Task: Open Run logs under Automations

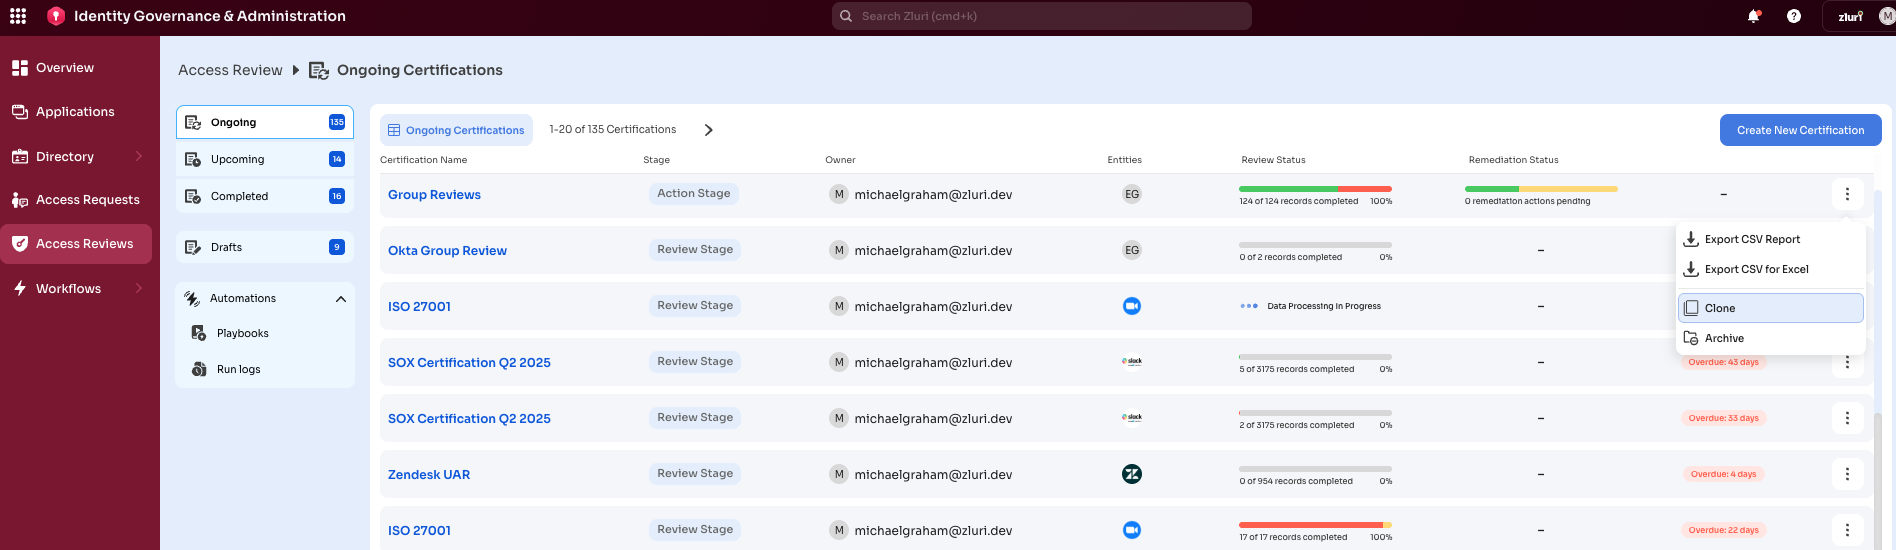Action: pos(238,369)
